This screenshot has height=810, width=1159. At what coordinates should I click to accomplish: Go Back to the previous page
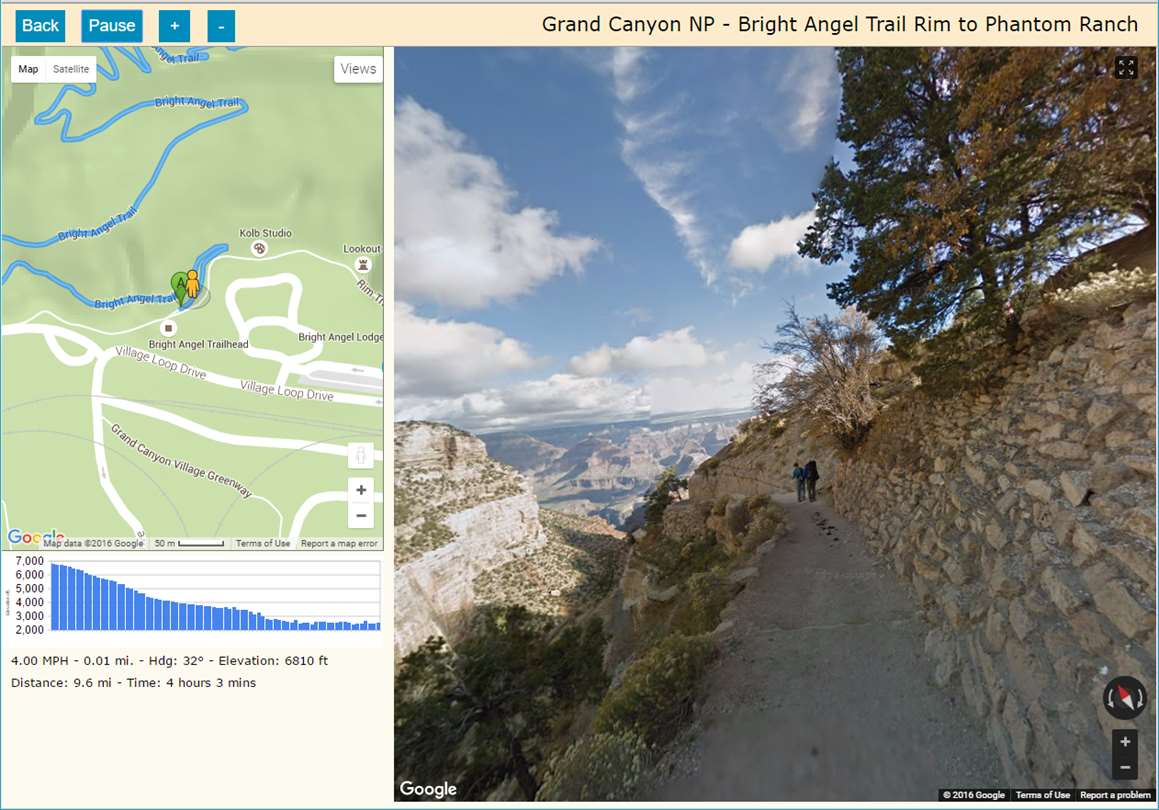point(40,26)
